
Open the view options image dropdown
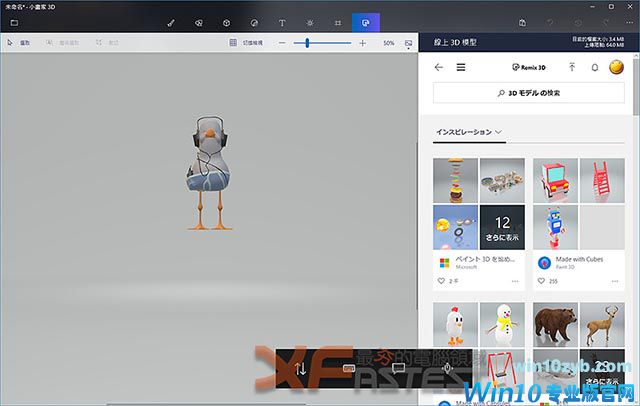coord(408,44)
